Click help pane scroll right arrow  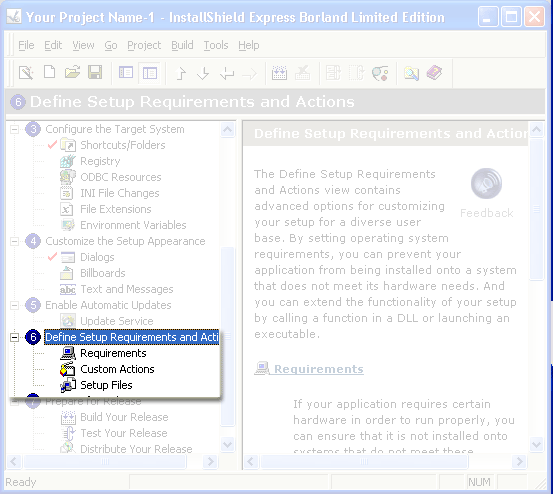coord(519,461)
